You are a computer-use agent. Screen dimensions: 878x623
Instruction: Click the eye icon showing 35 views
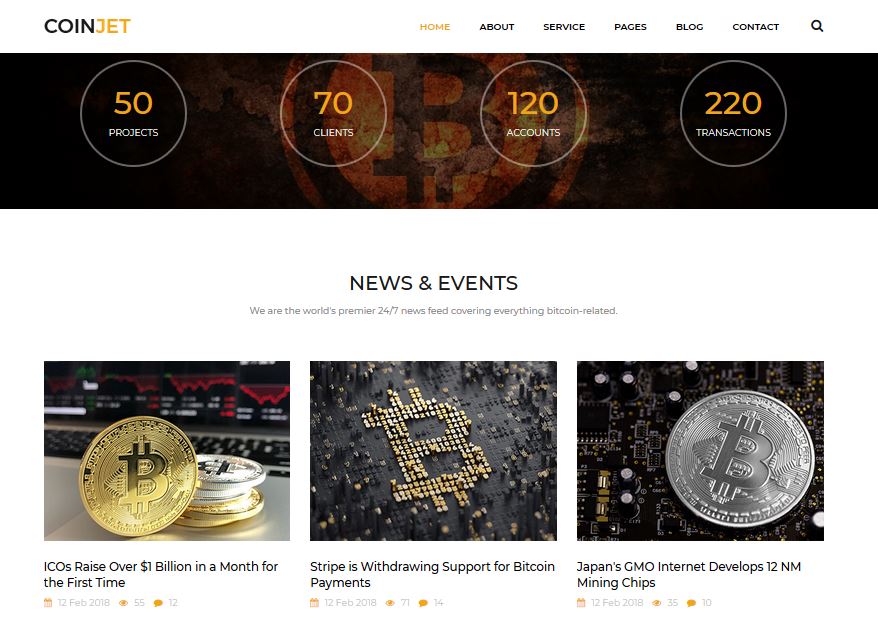(657, 603)
